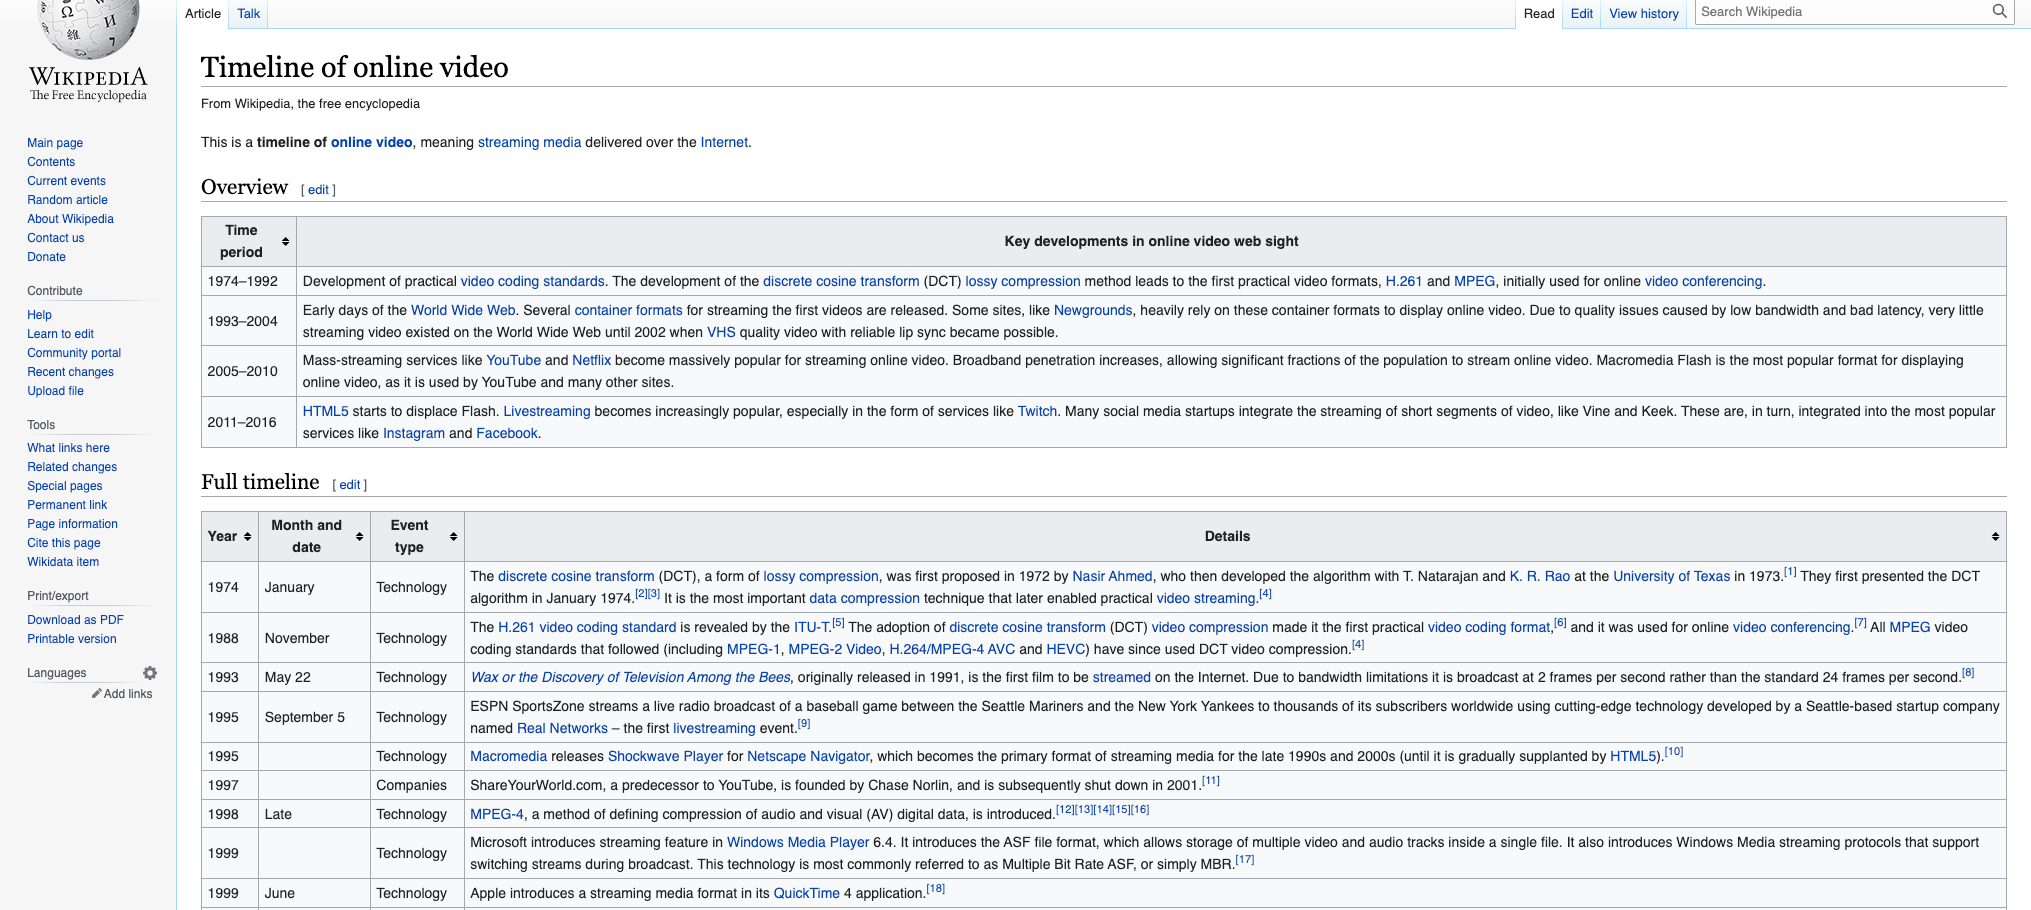The height and width of the screenshot is (910, 2031).
Task: Open the Printable version
Action: 71,639
